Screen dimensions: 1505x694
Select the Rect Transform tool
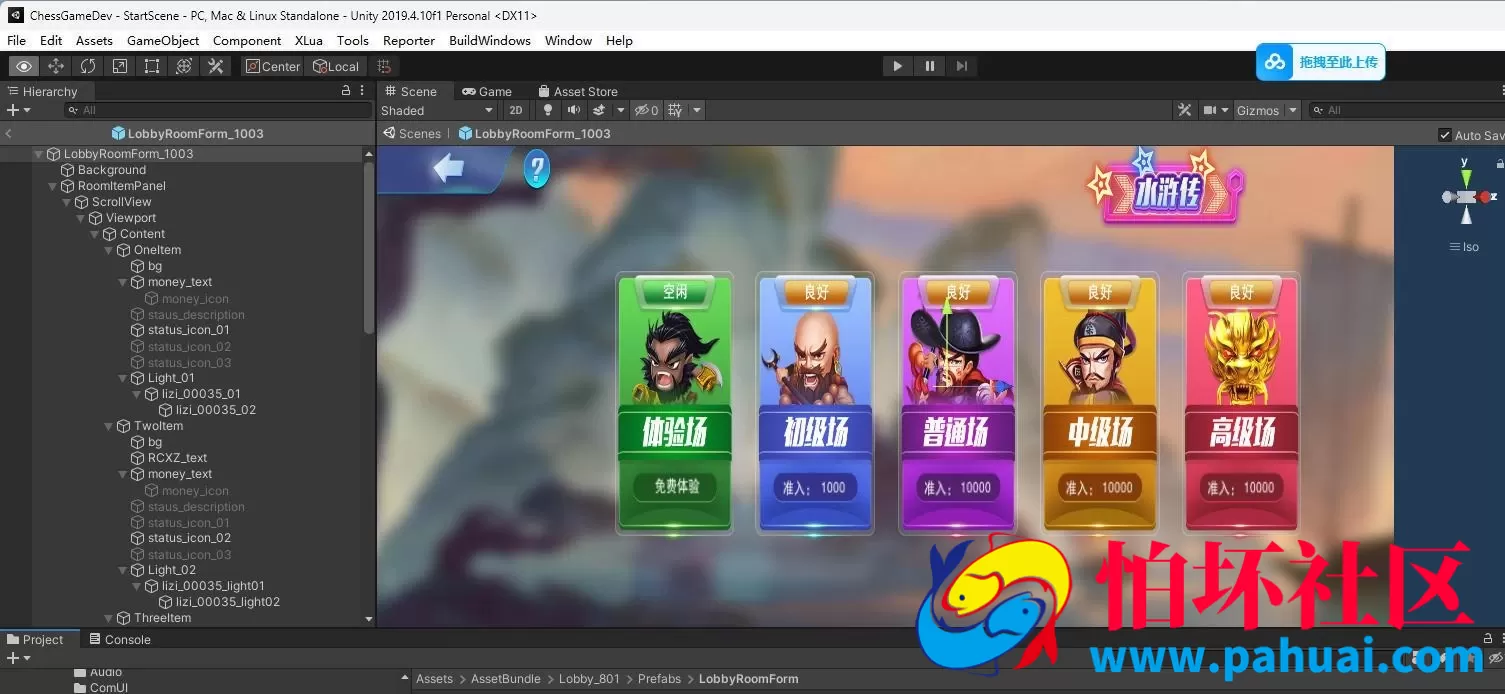(152, 66)
